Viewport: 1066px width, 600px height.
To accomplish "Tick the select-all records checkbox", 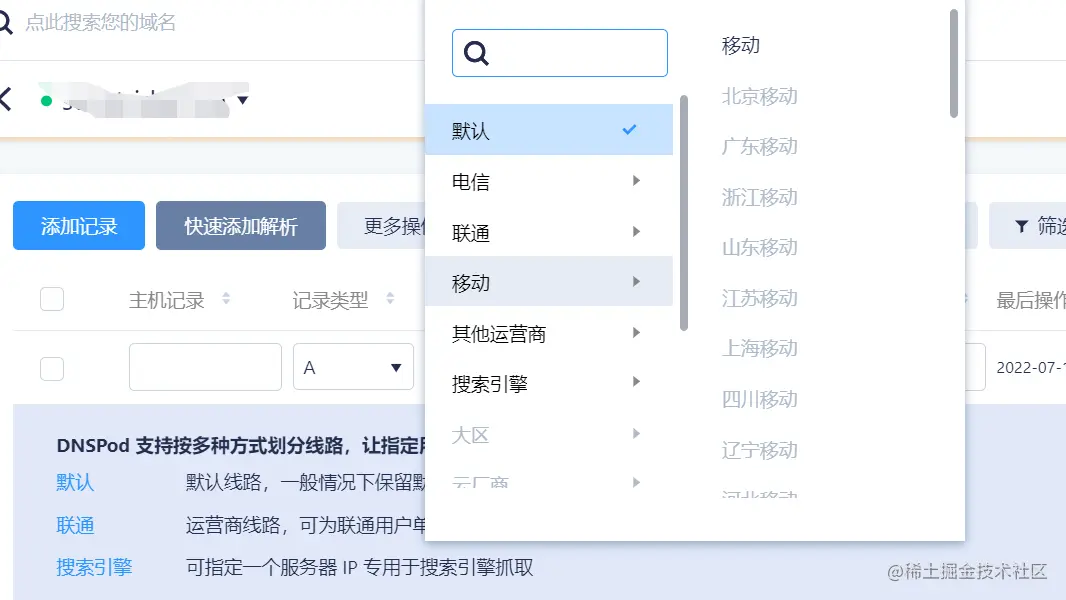I will coord(52,299).
